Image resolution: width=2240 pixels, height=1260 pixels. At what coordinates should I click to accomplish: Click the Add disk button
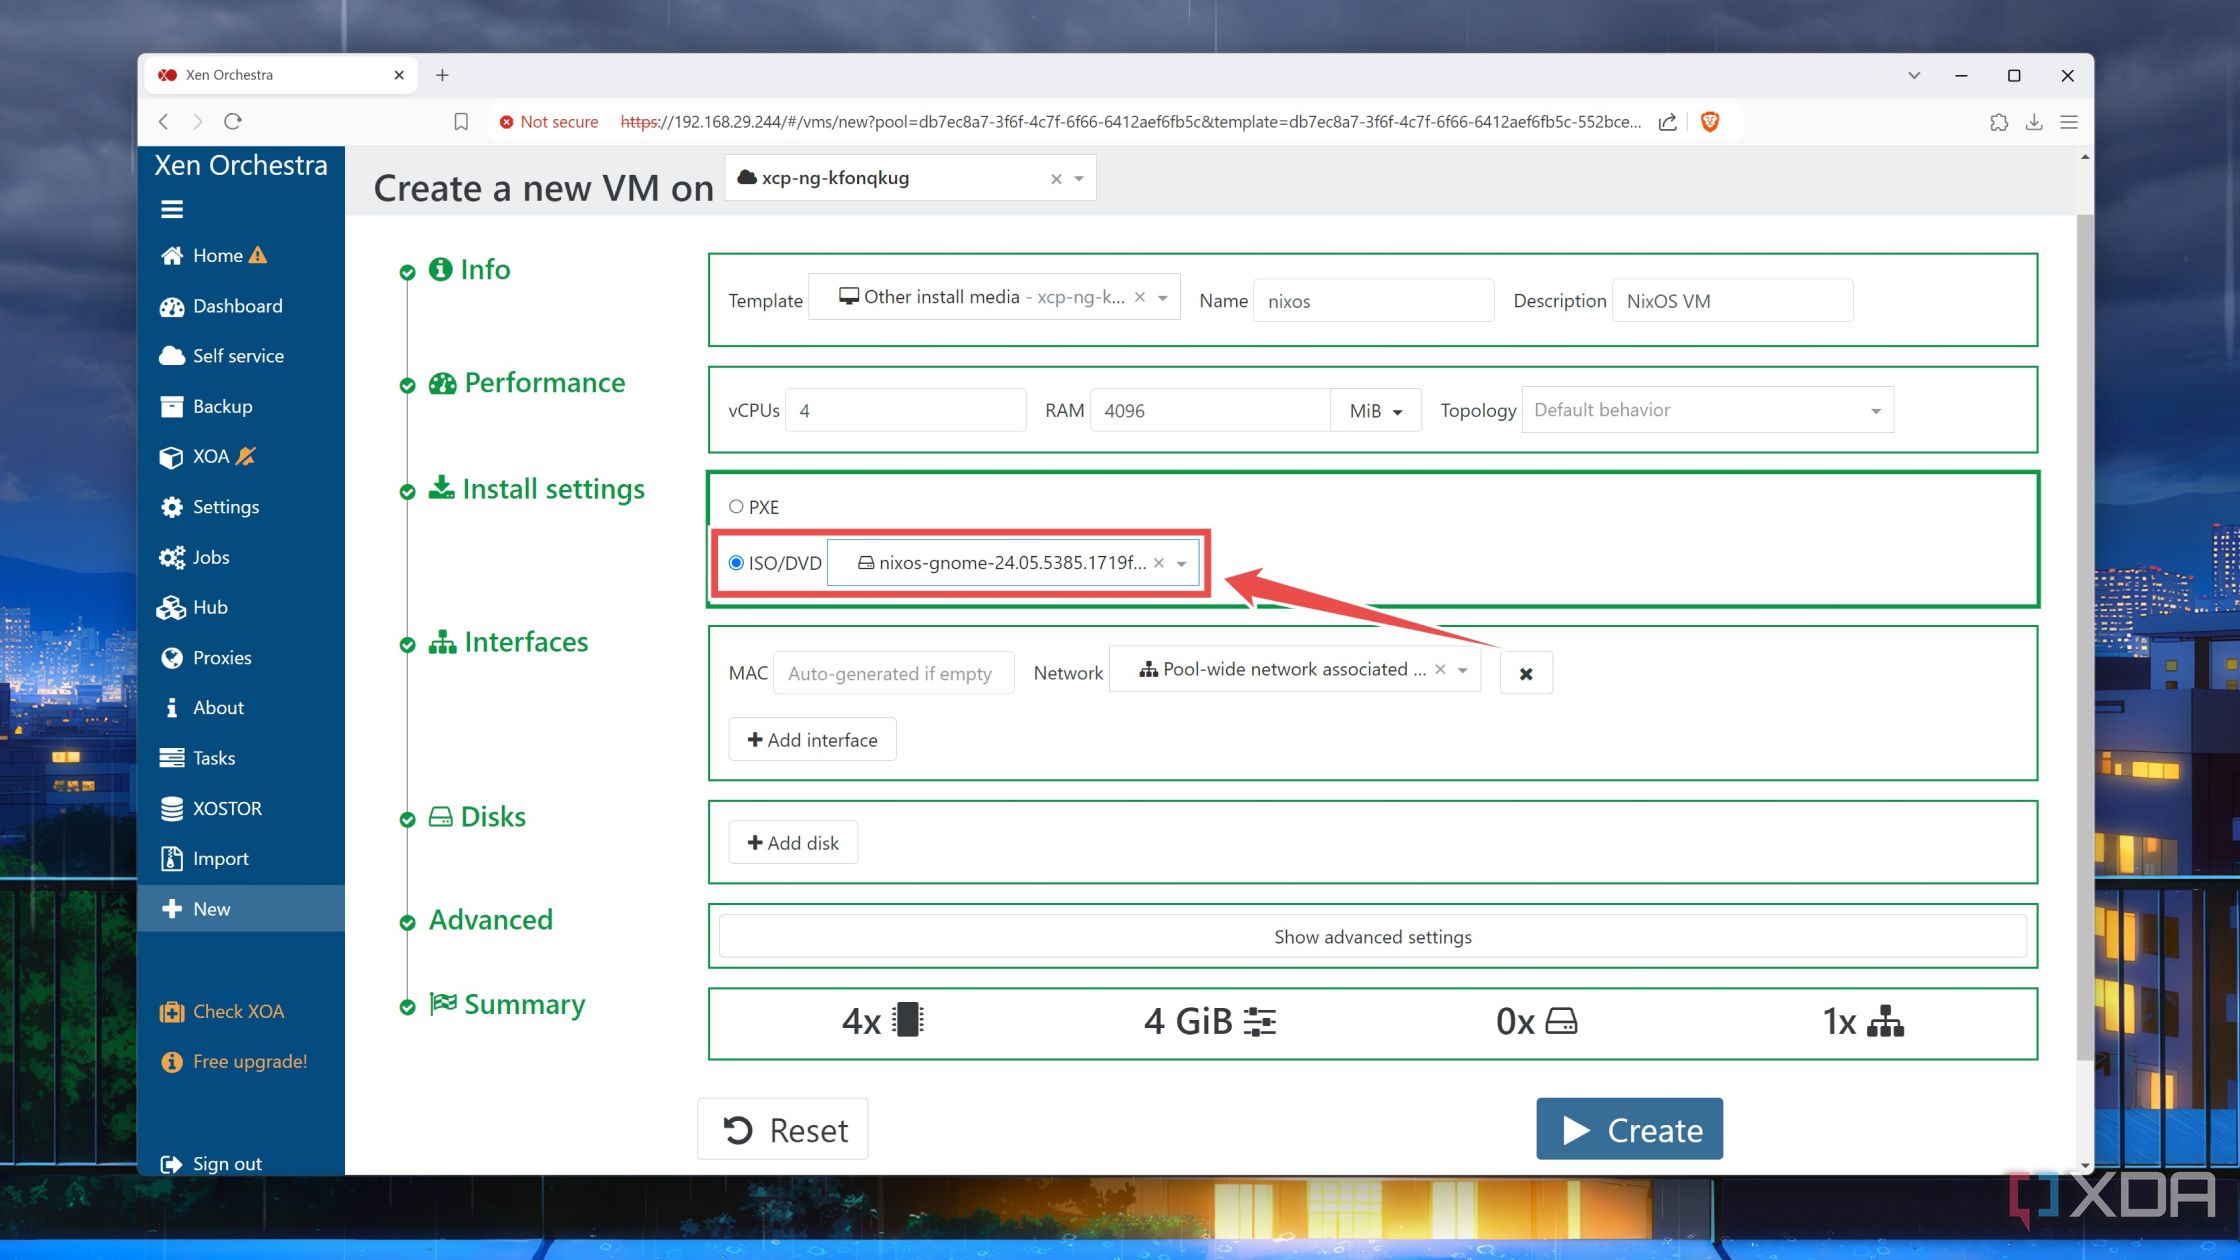[792, 843]
